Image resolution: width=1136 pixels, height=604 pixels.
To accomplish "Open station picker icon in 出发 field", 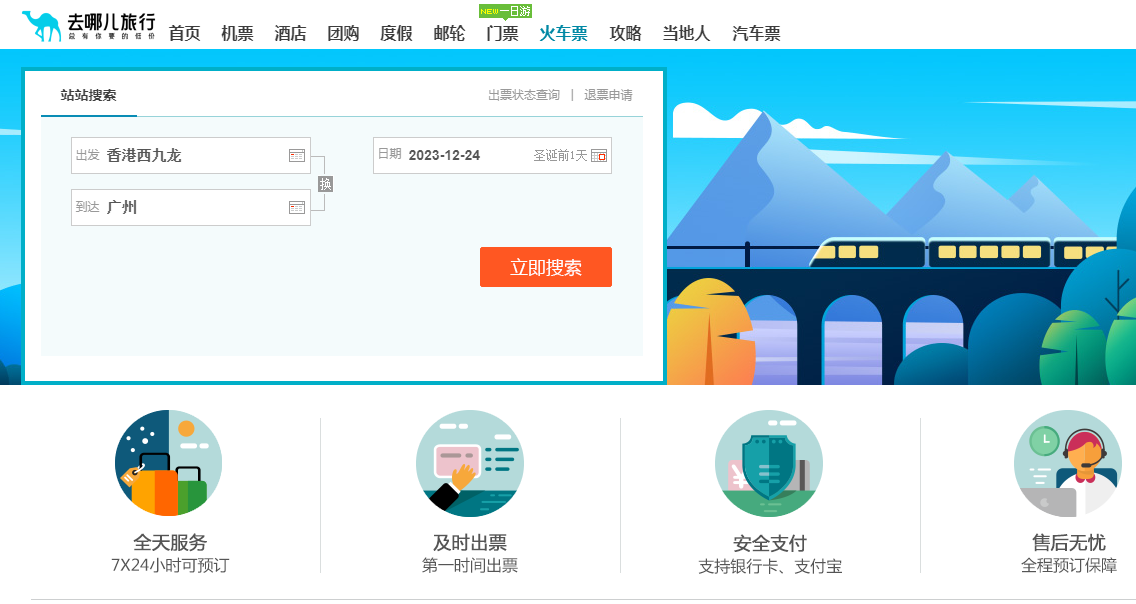I will [x=297, y=156].
